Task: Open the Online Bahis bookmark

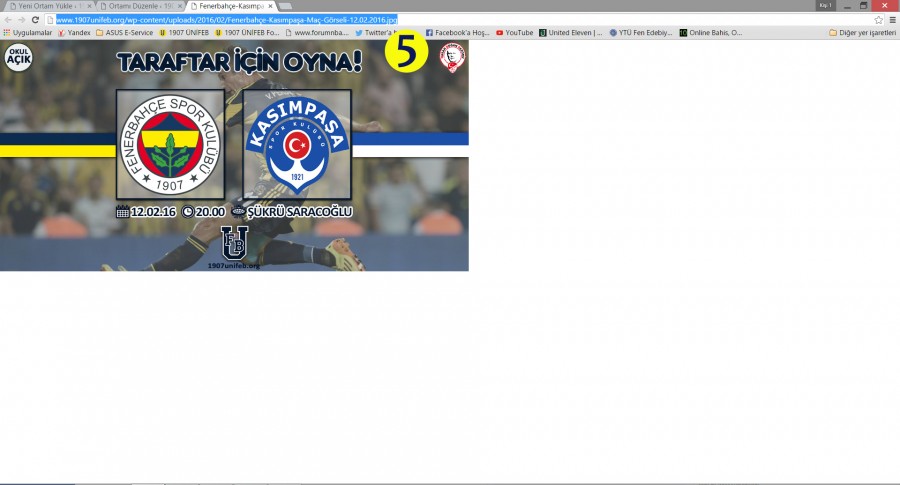Action: [x=710, y=32]
